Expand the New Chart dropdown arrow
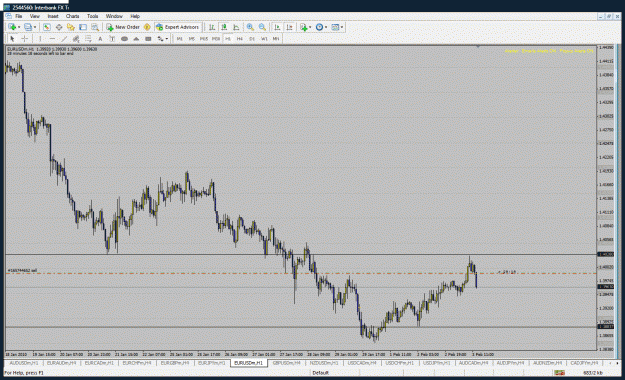625x380 pixels. (x=19, y=27)
